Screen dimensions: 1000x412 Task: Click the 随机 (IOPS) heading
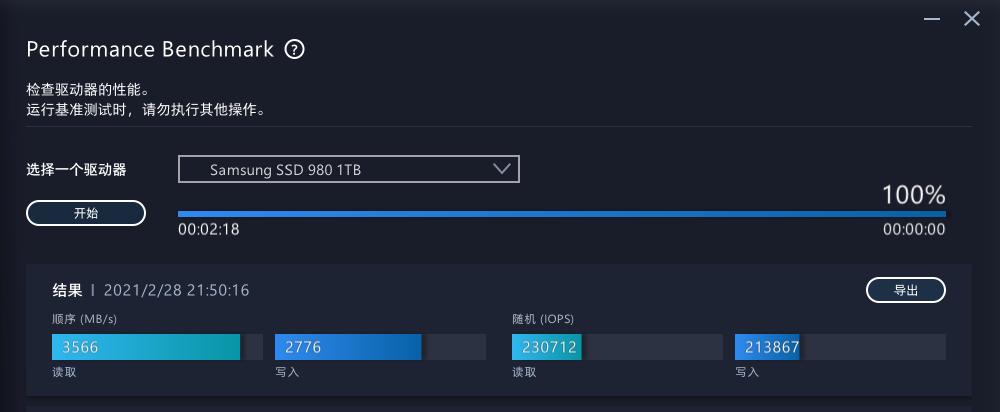click(x=542, y=319)
